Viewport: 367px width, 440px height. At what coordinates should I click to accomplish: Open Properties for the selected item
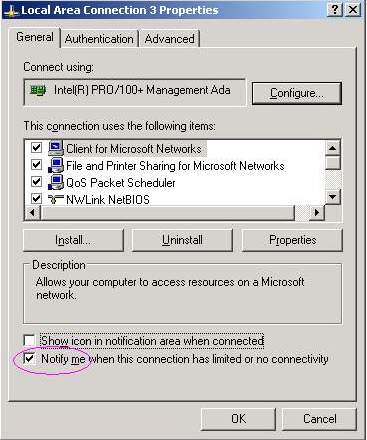(292, 240)
